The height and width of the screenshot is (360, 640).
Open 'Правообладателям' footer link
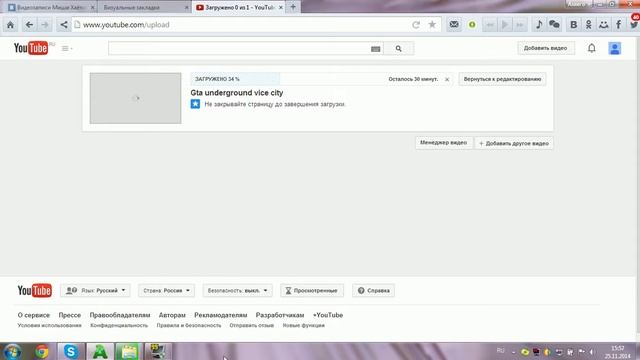click(120, 315)
